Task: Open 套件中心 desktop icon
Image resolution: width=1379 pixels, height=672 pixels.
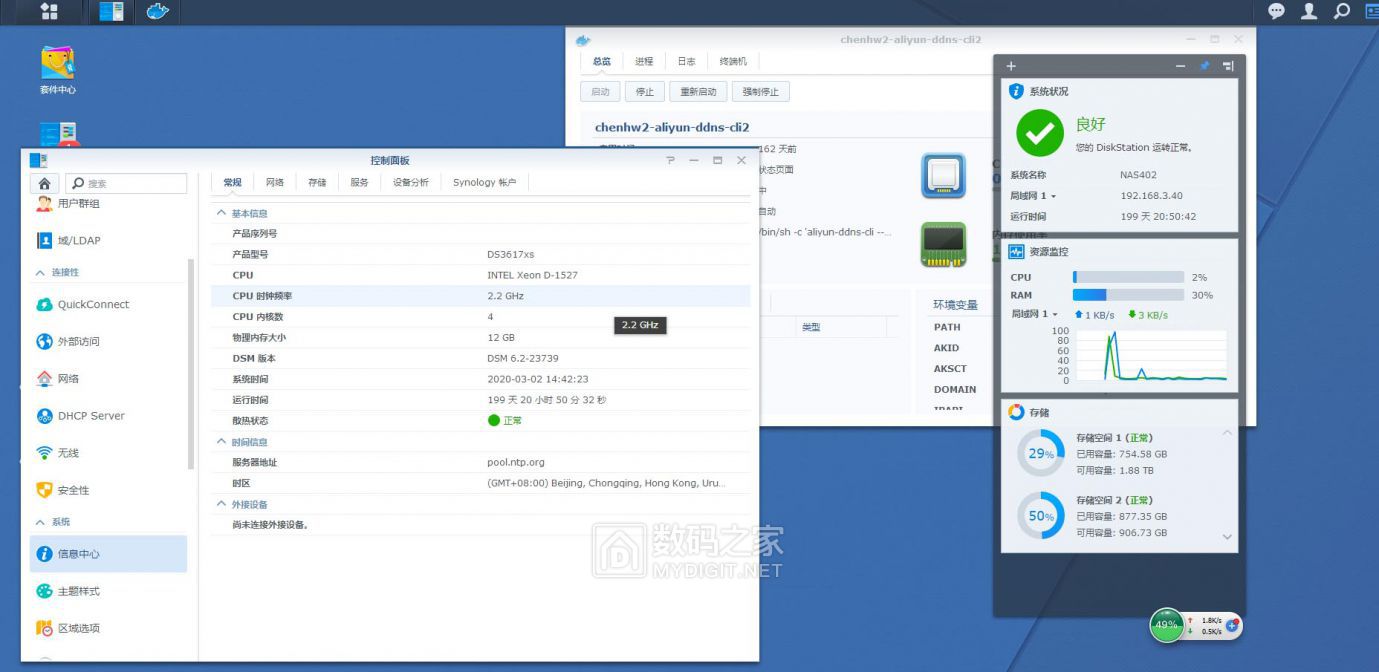Action: (58, 68)
